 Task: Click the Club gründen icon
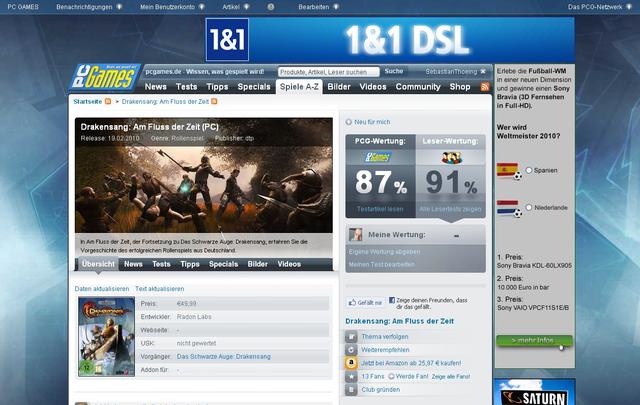coord(351,389)
